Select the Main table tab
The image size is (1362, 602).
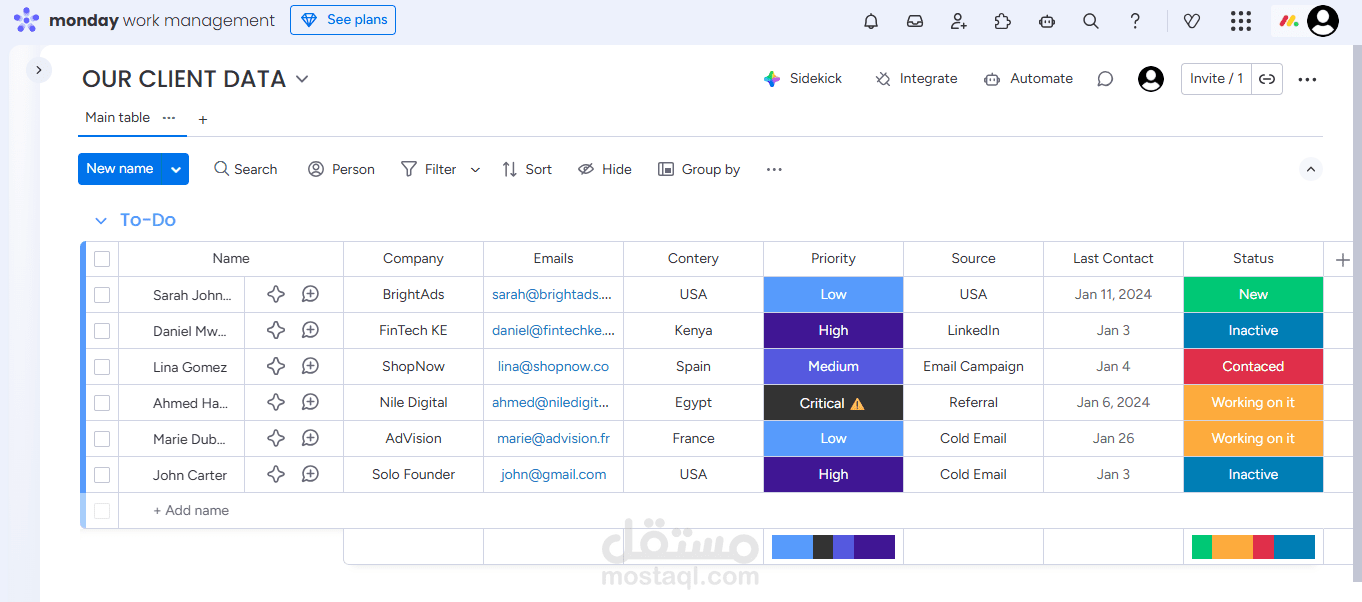click(x=117, y=117)
